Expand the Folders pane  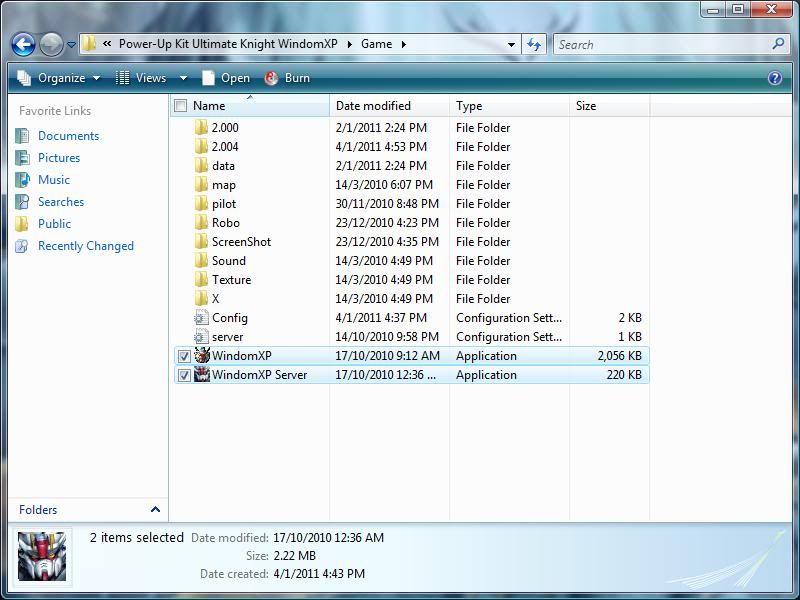pos(155,509)
